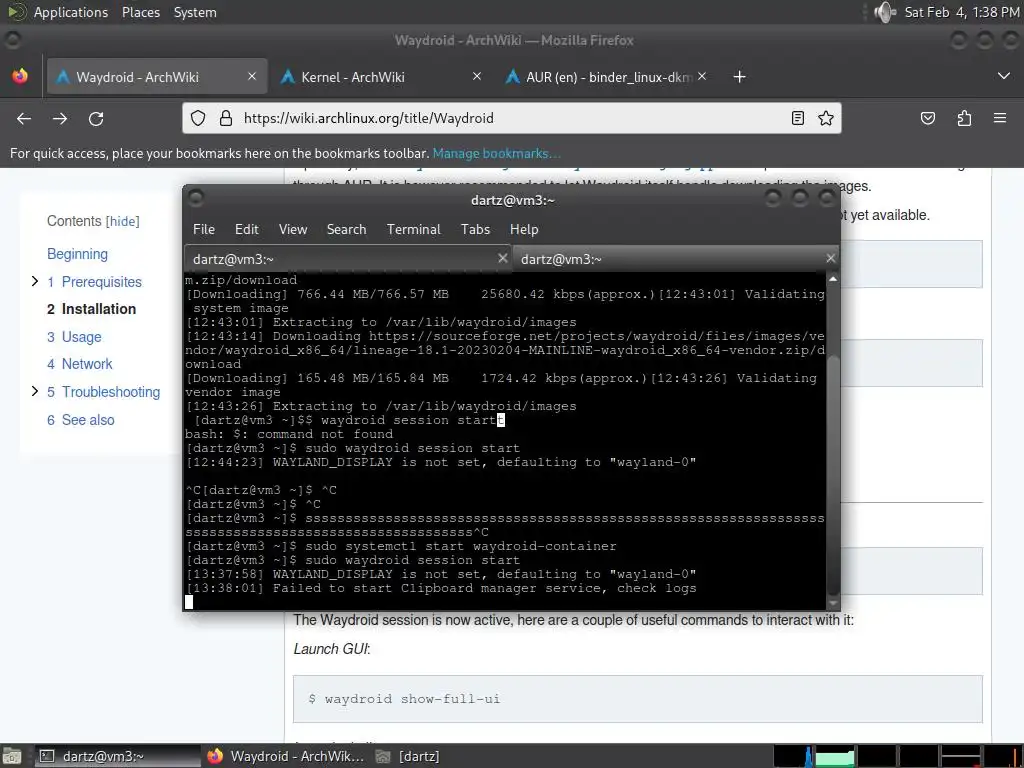Open terminal Tabs menu
1024x768 pixels.
tap(475, 229)
